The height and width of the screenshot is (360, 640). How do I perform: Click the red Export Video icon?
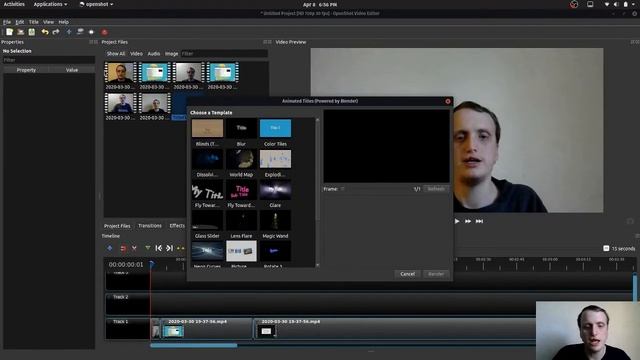[x=104, y=32]
